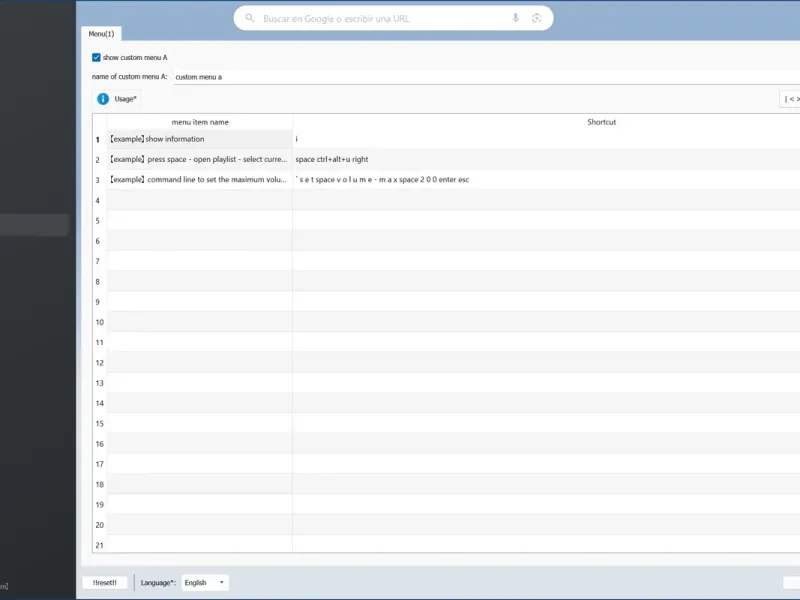Select the command line maximum volume cell
This screenshot has height=600, width=800.
[200, 180]
